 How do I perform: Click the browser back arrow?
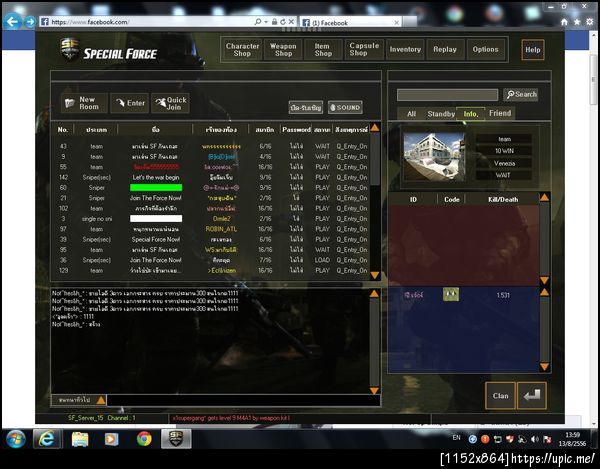pos(12,22)
